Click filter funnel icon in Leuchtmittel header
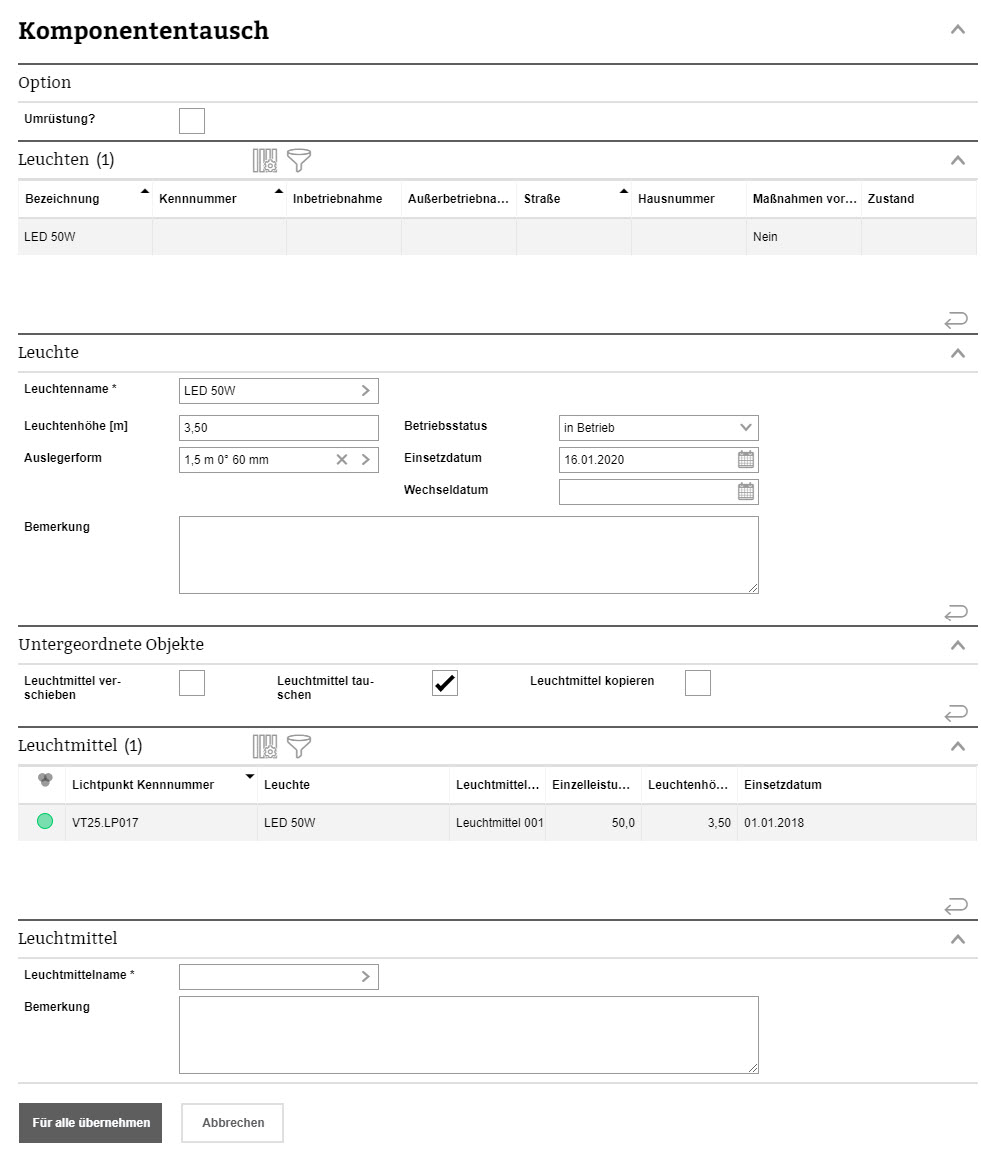This screenshot has width=981, height=1160. point(299,746)
